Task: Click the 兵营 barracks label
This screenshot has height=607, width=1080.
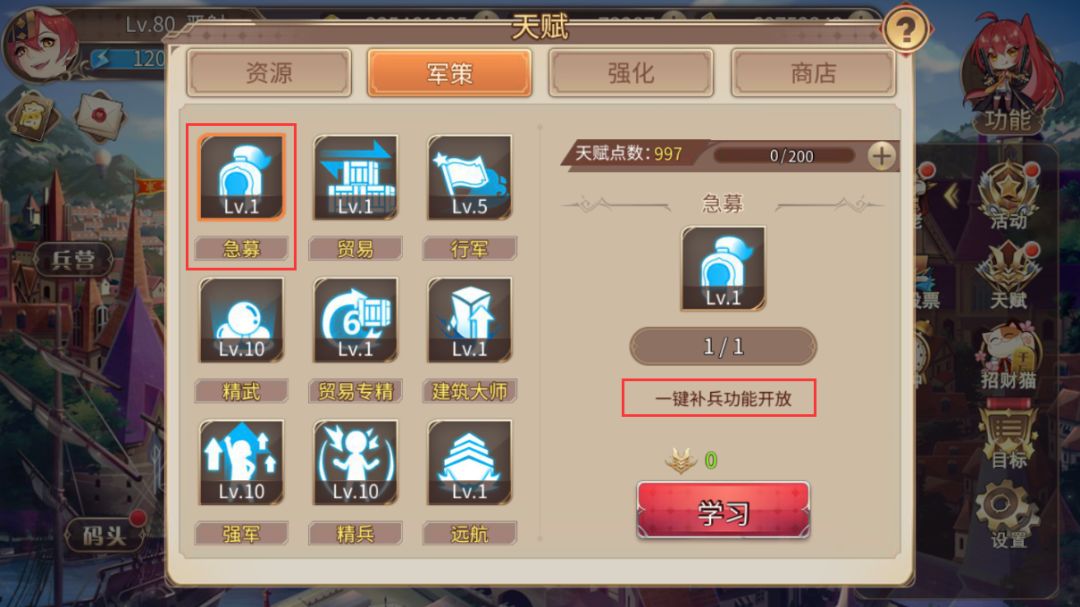Action: [73, 260]
